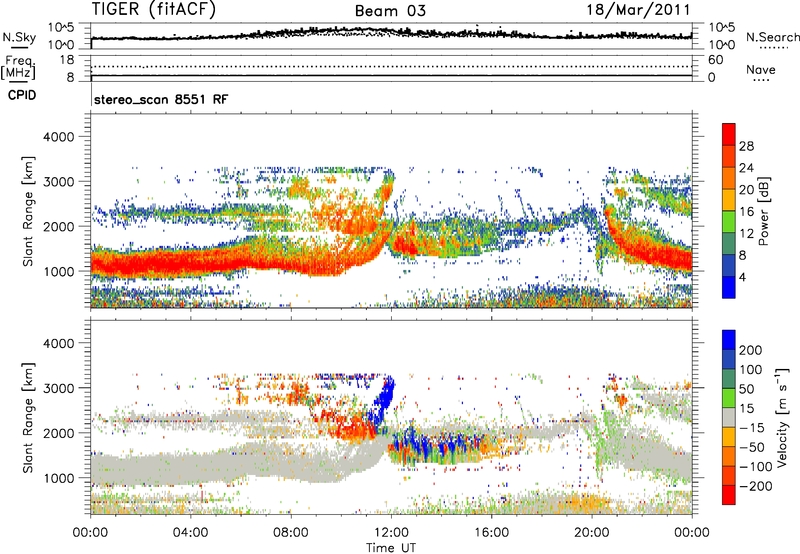Click Power colorbar tick value '28'
800x554 pixels.
[746, 146]
